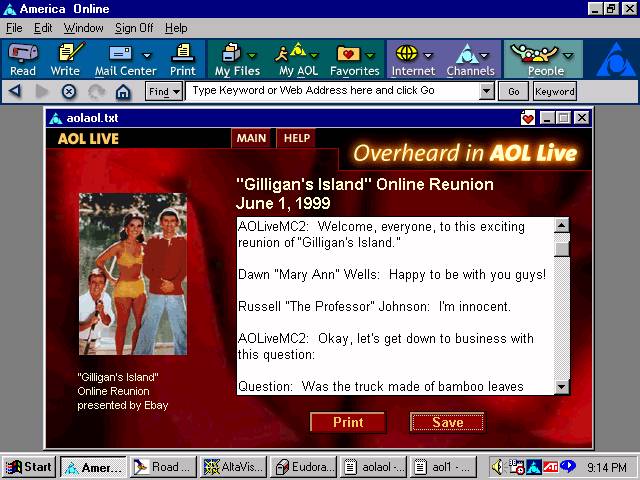This screenshot has width=640, height=480.
Task: Click "I'm innocent." line in transcript
Action: (x=474, y=306)
